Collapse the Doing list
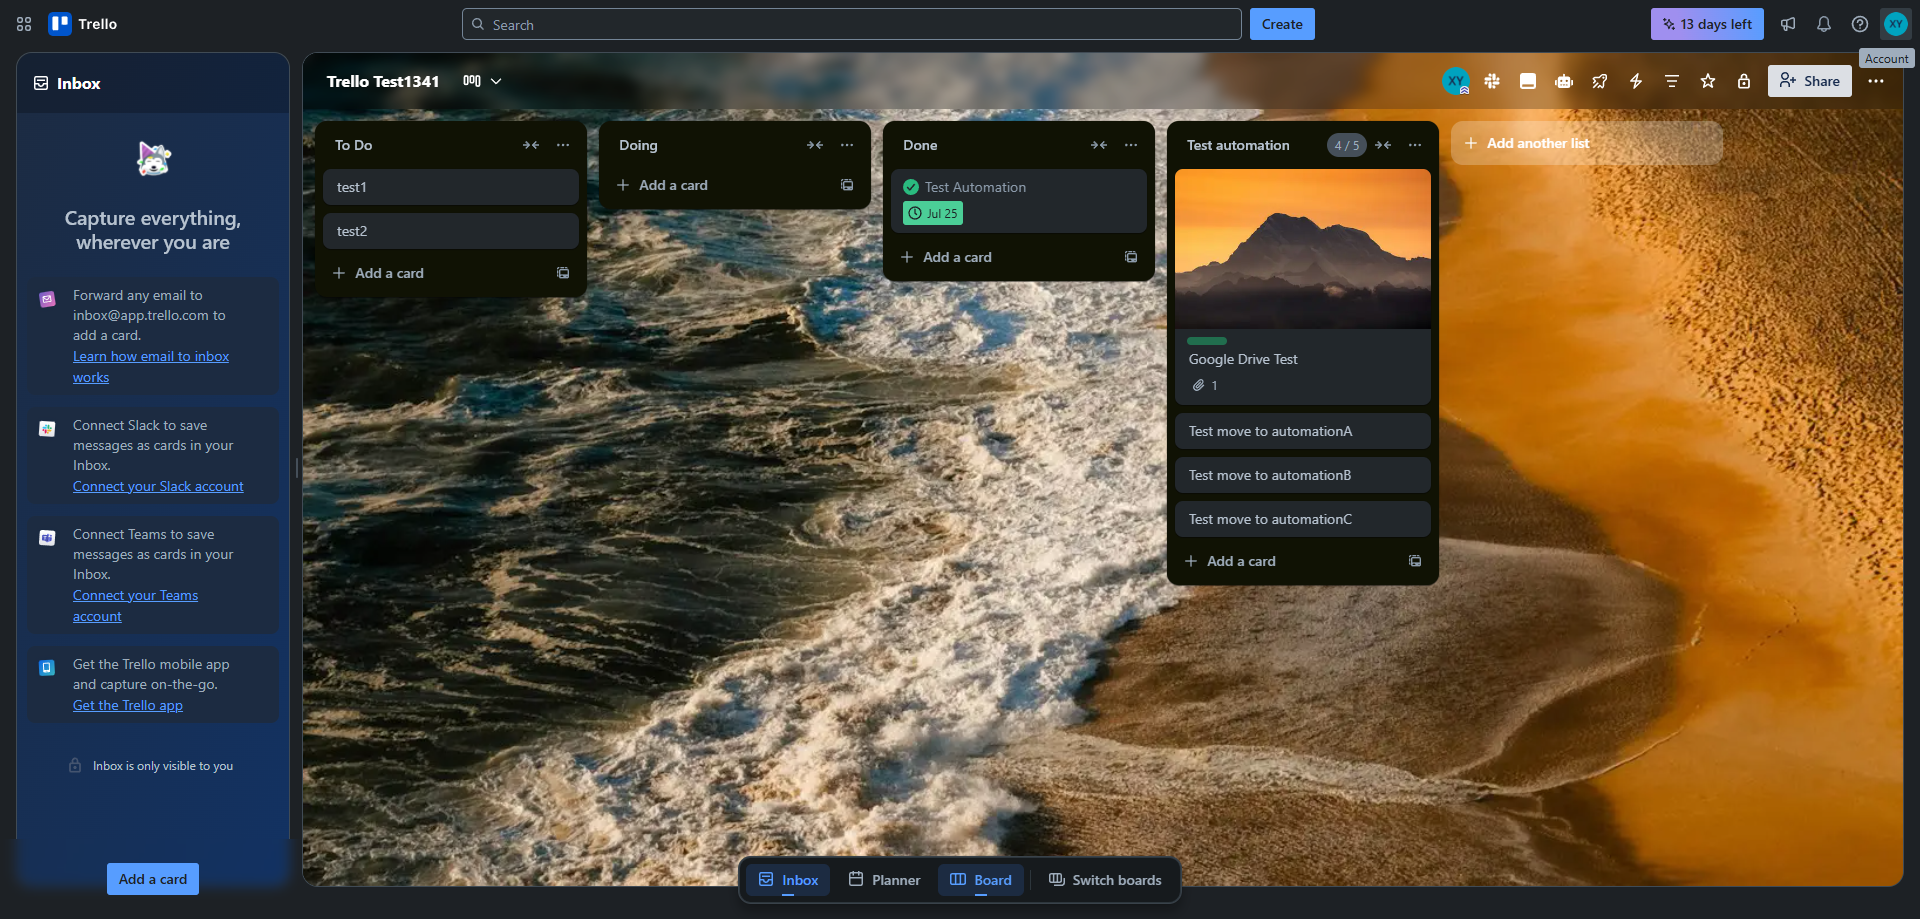 [x=815, y=145]
